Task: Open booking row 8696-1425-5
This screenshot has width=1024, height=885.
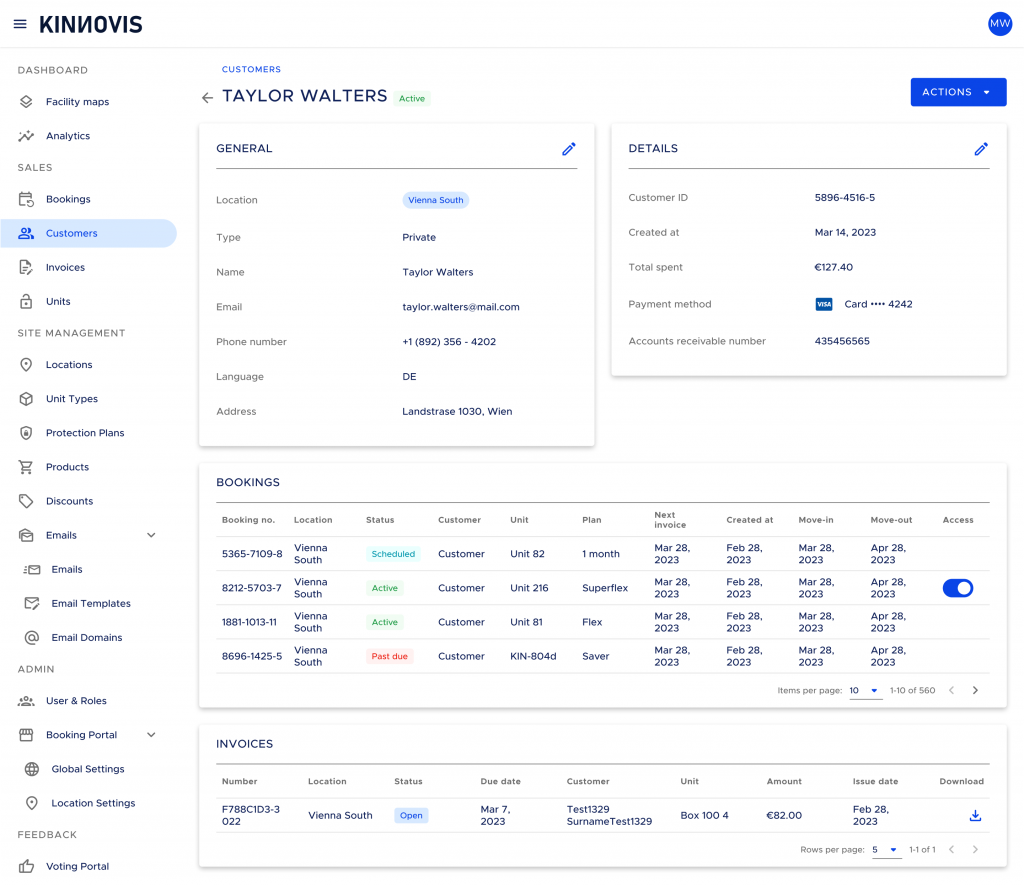Action: (x=602, y=656)
